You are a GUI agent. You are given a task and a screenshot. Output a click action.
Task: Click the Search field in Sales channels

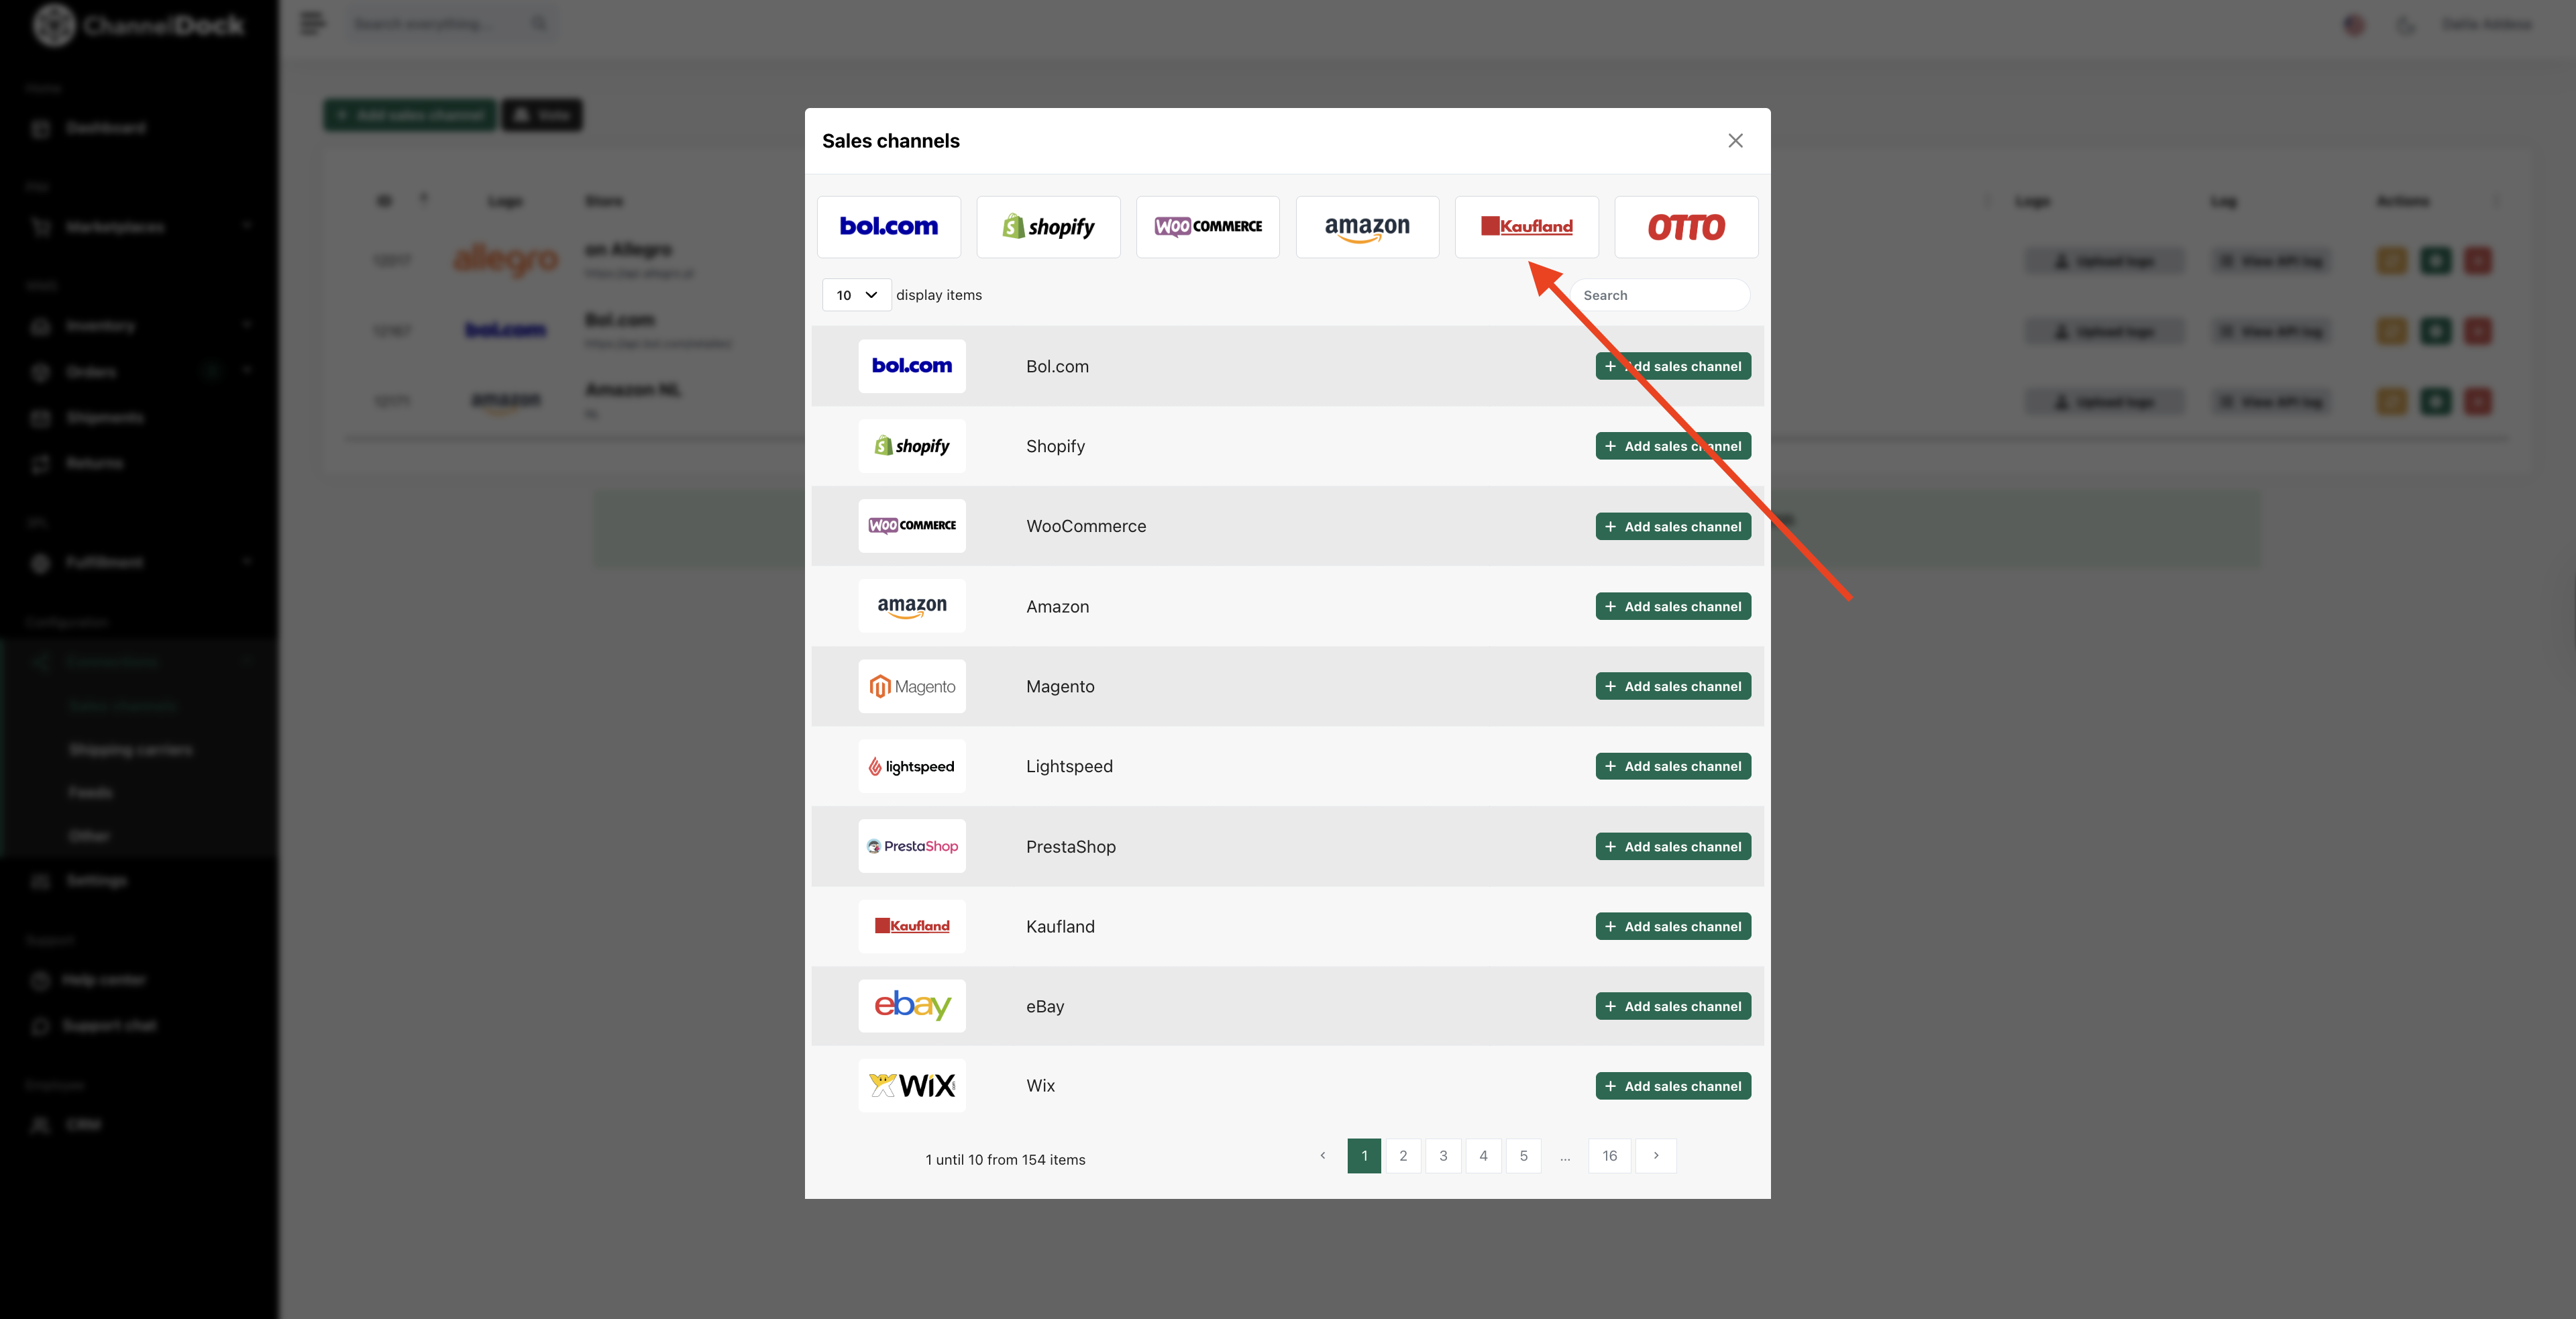pyautogui.click(x=1659, y=295)
